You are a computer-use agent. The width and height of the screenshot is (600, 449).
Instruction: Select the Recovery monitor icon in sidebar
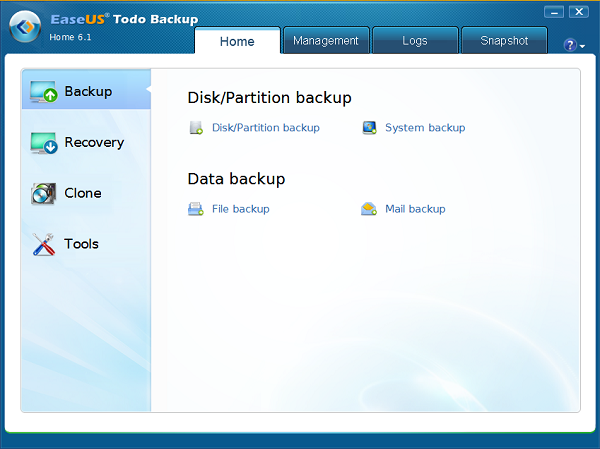point(44,143)
